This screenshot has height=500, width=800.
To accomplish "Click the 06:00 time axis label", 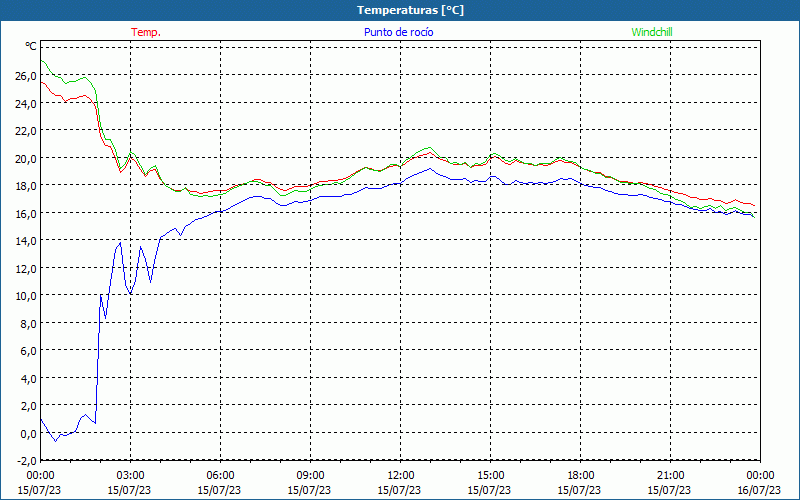I will tap(220, 476).
